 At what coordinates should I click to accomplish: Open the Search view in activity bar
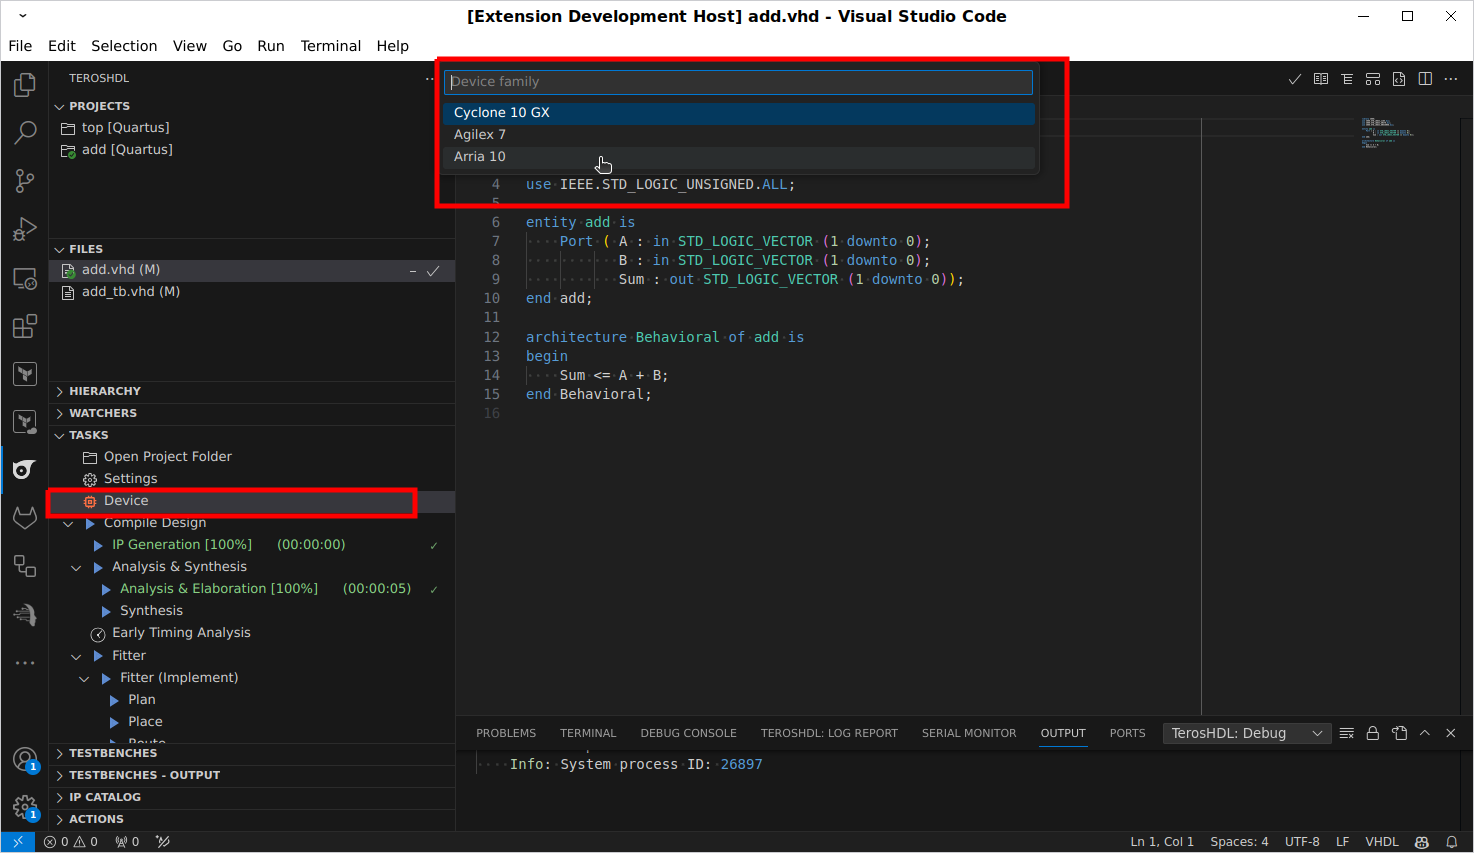(x=25, y=133)
